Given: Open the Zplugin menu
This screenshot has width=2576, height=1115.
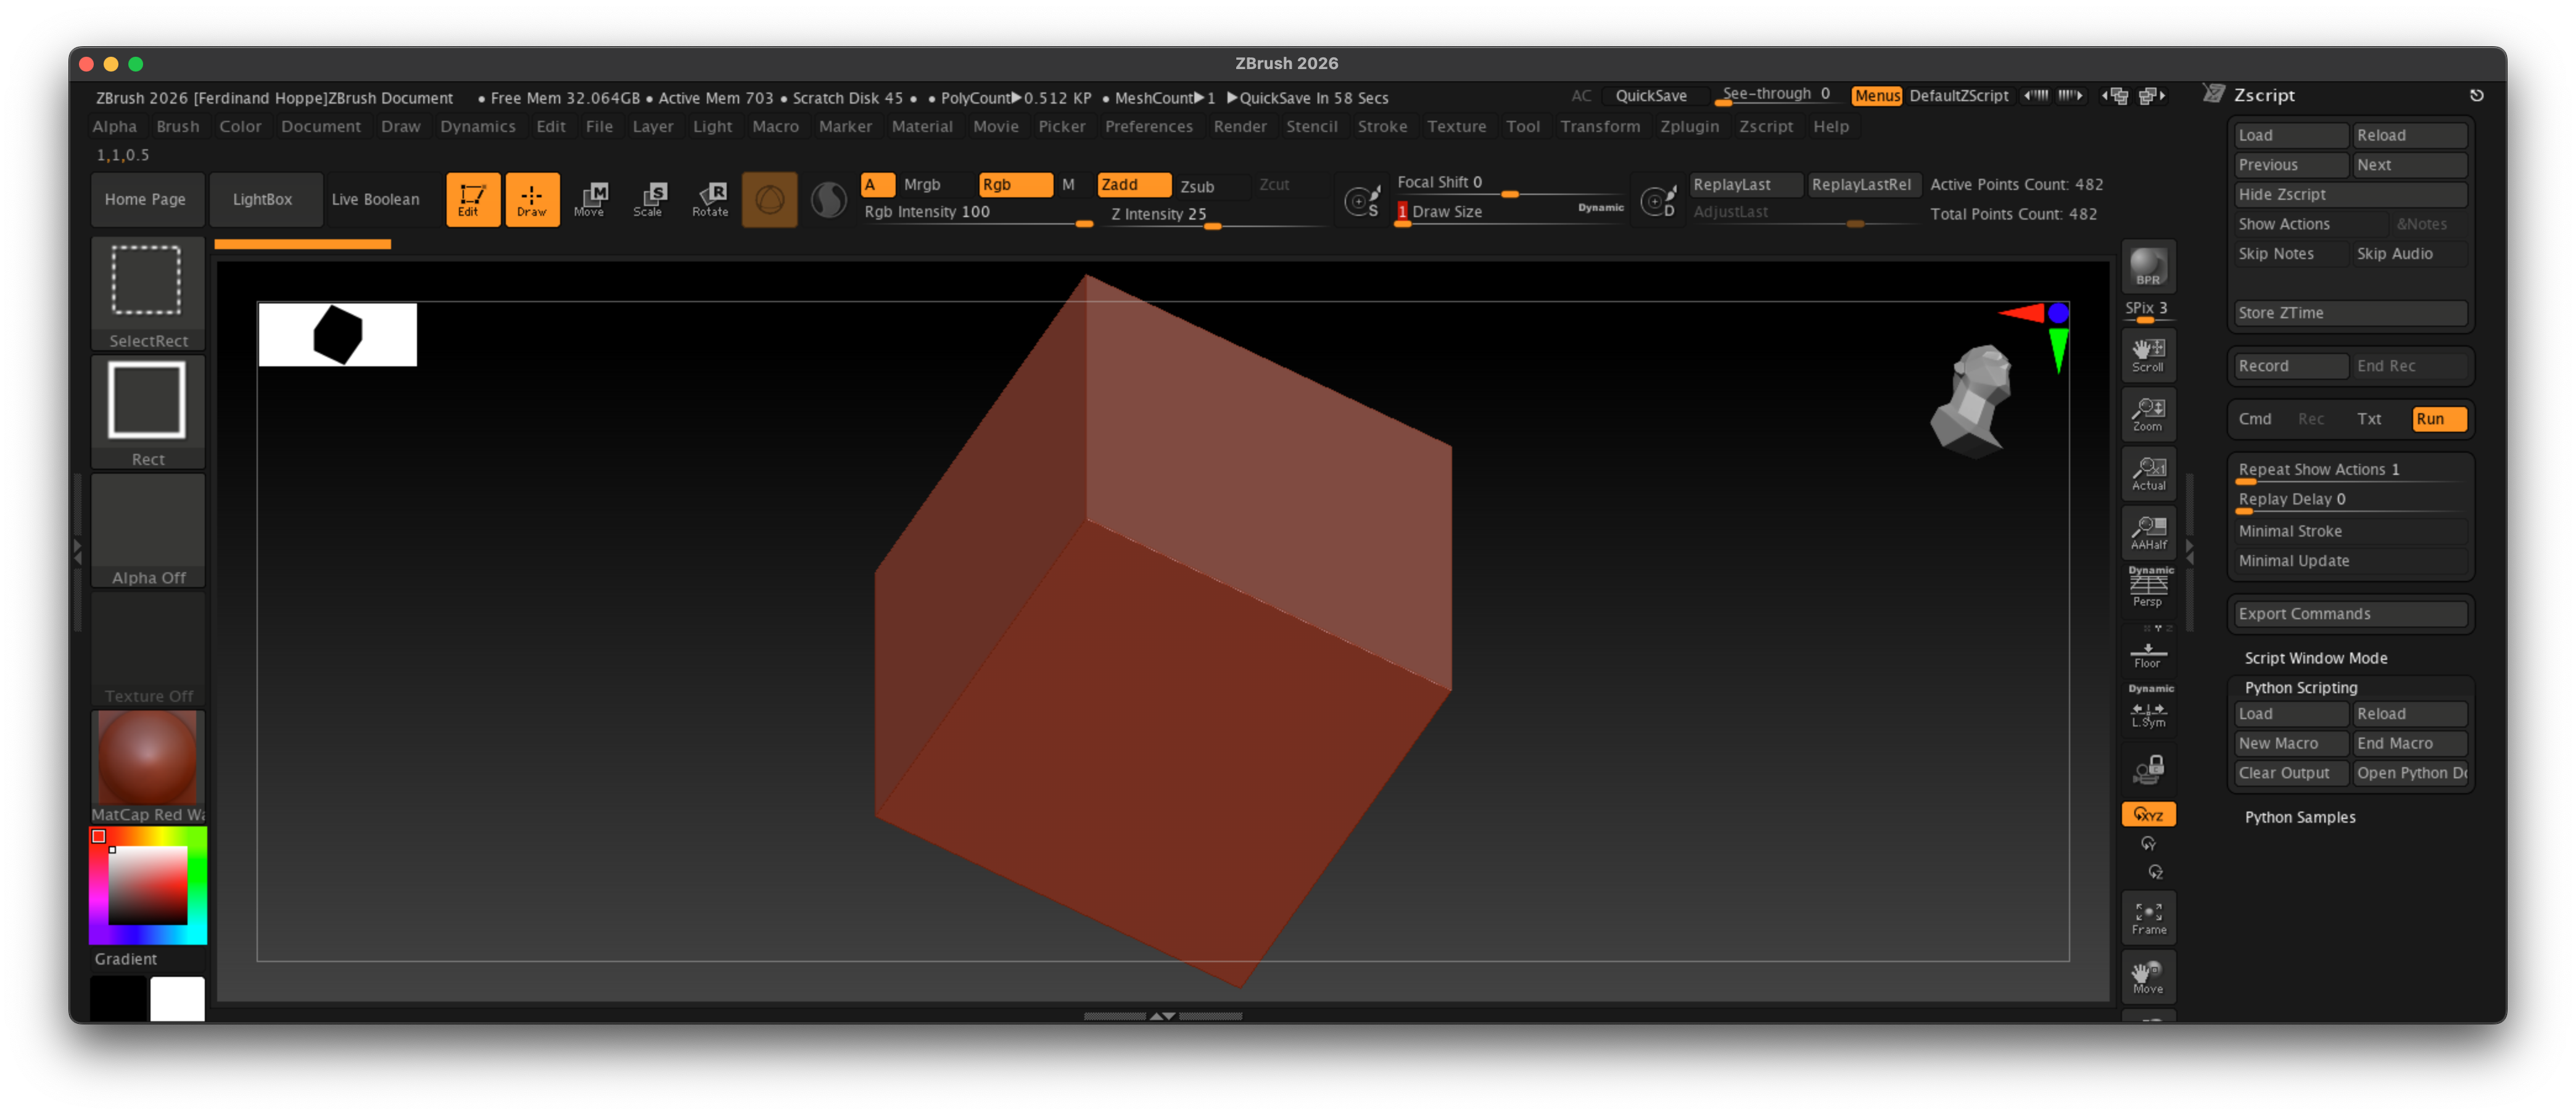Looking at the screenshot, I should [1689, 126].
